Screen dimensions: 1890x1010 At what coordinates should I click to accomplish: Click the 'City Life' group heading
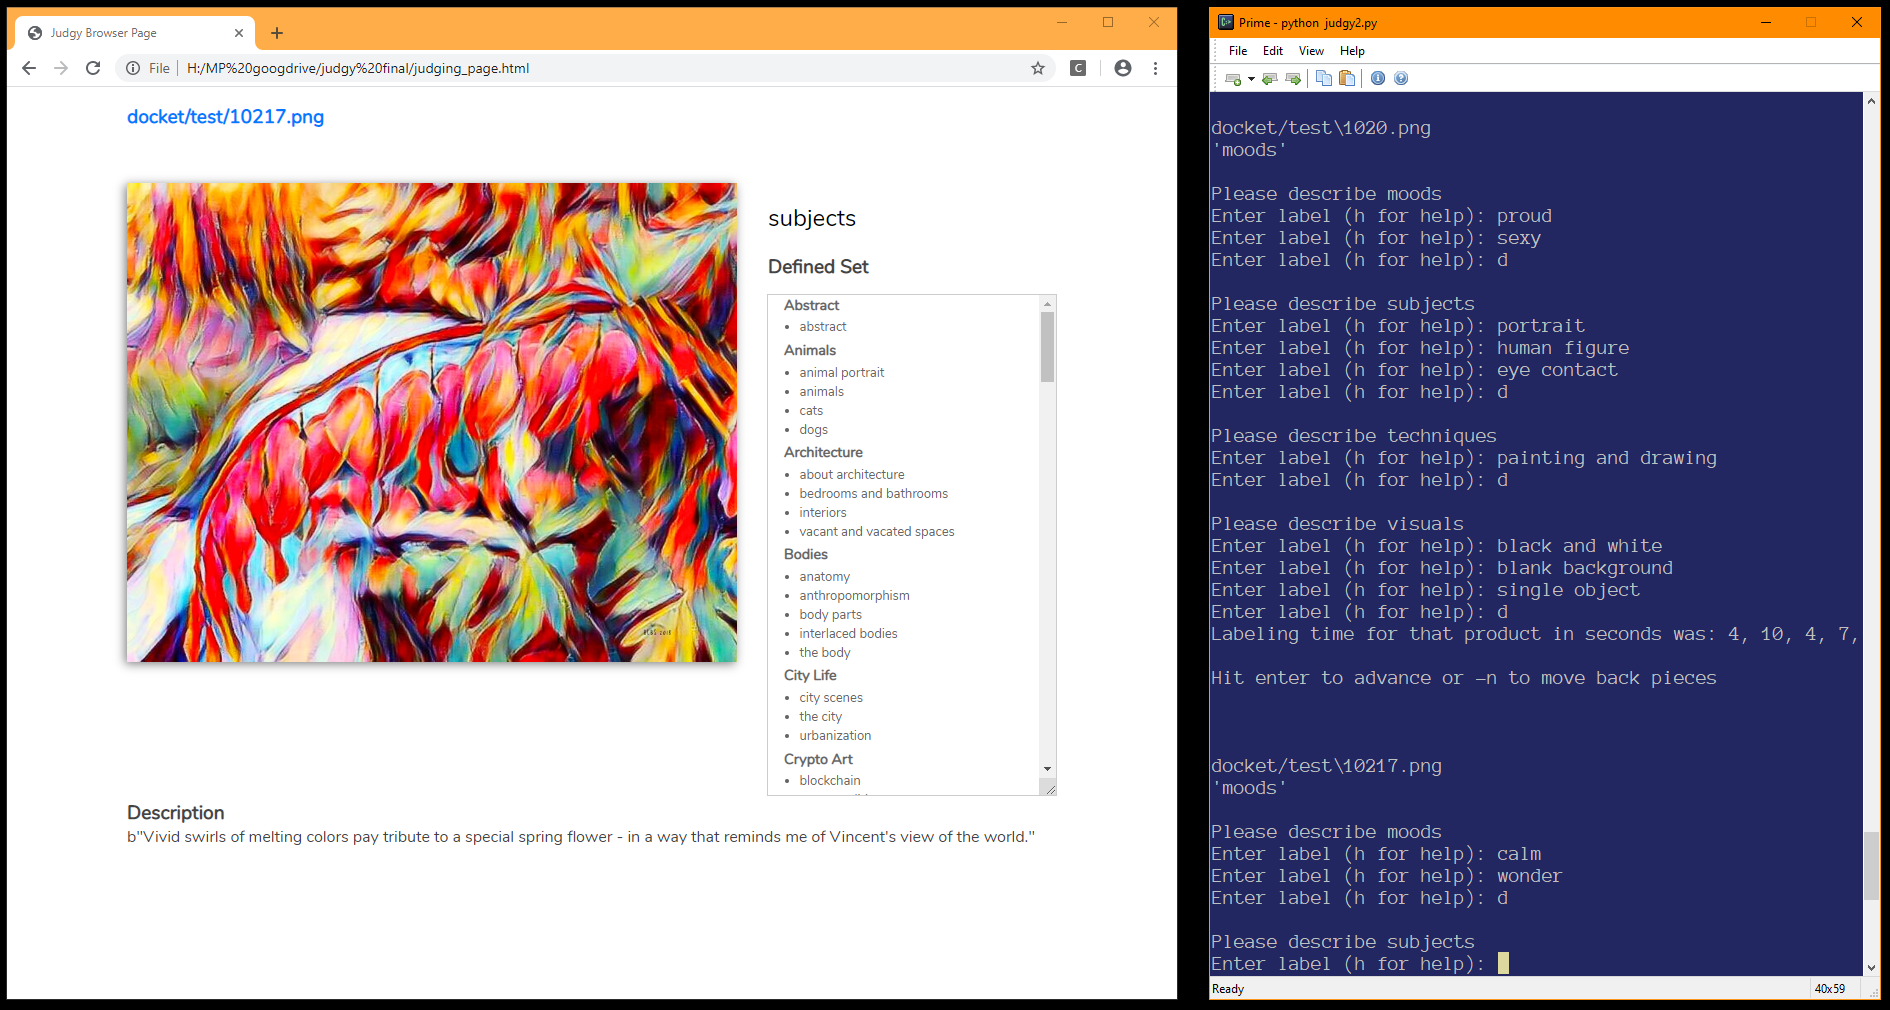click(x=810, y=676)
